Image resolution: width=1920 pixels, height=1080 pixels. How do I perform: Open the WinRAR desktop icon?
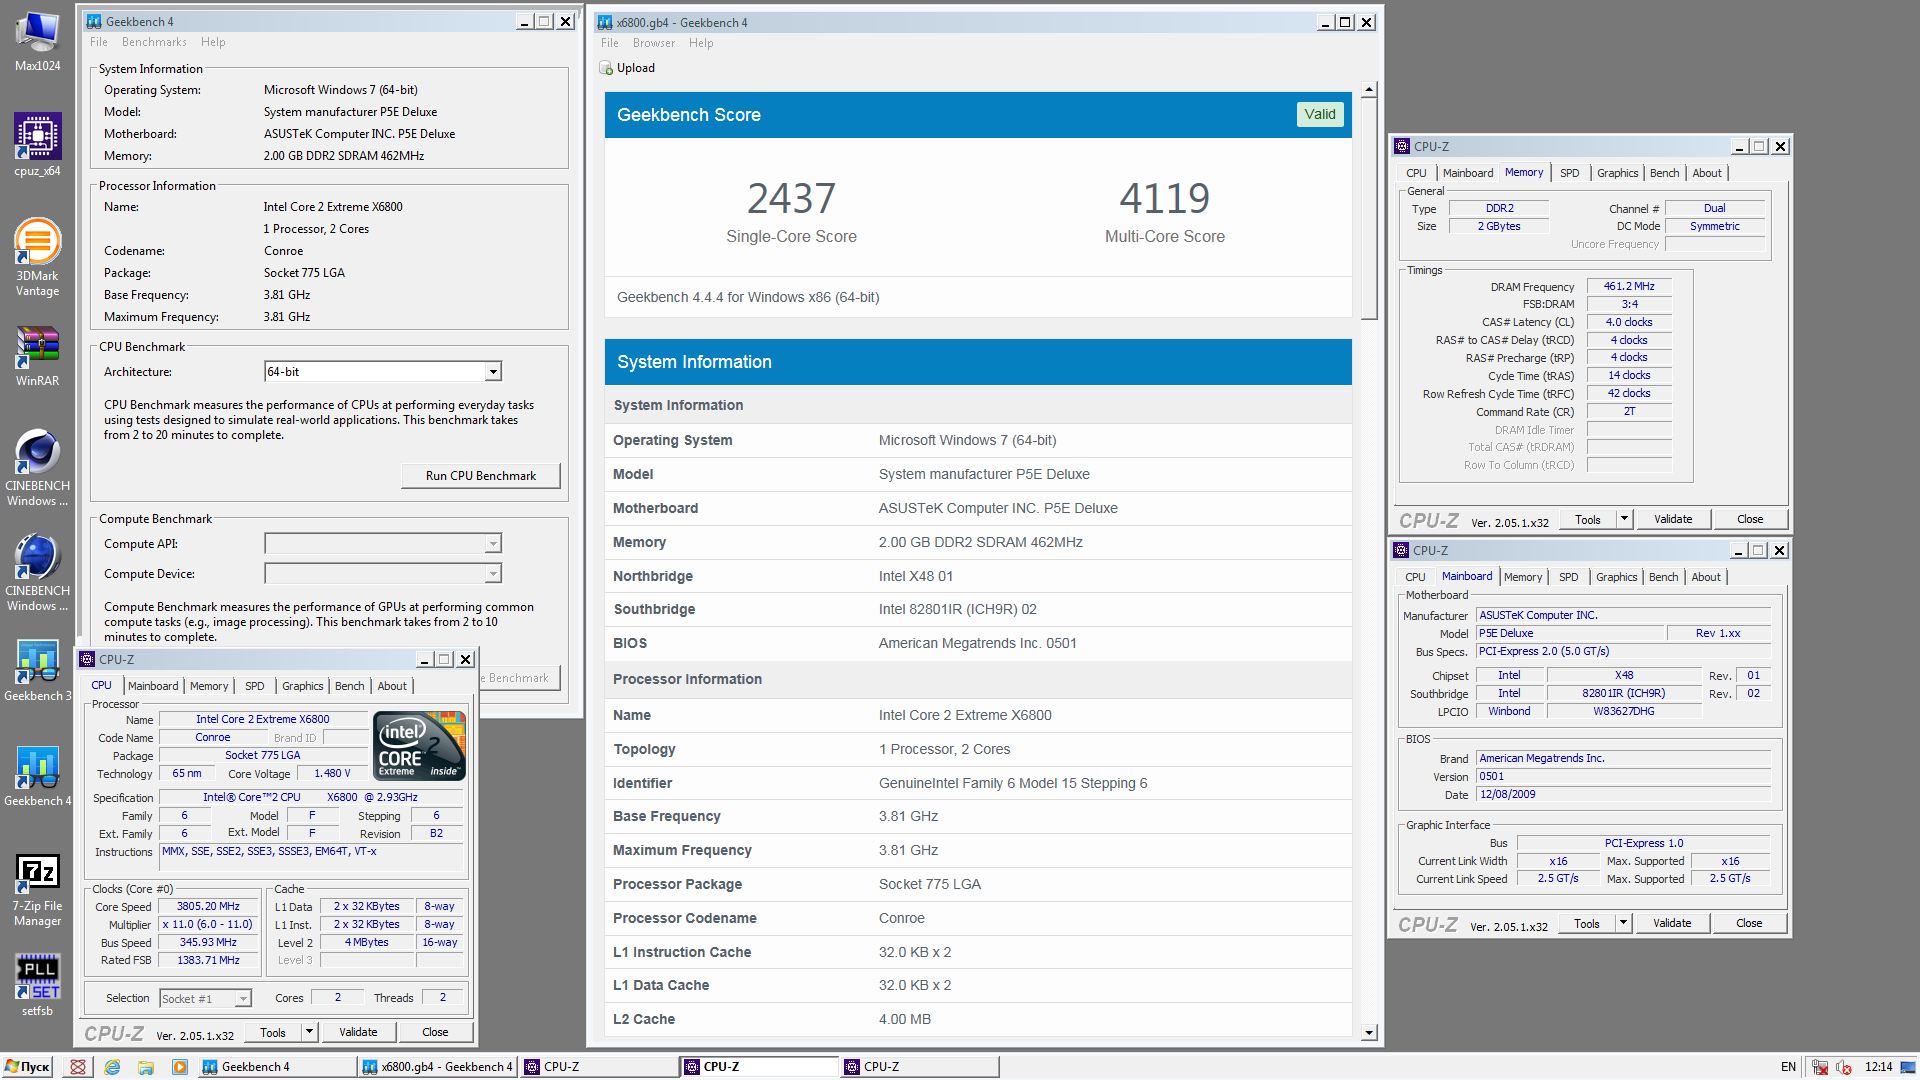(37, 356)
